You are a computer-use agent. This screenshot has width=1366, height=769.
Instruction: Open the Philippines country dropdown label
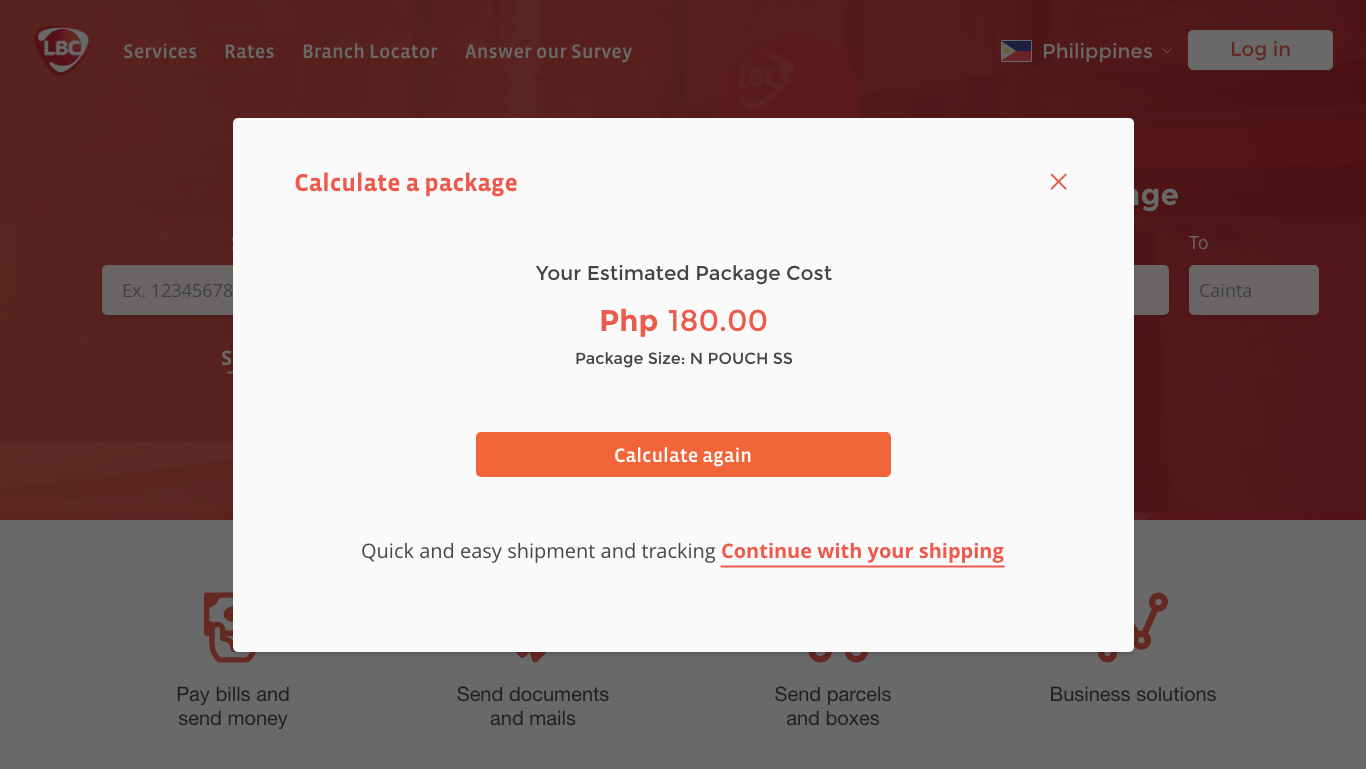click(x=1097, y=51)
